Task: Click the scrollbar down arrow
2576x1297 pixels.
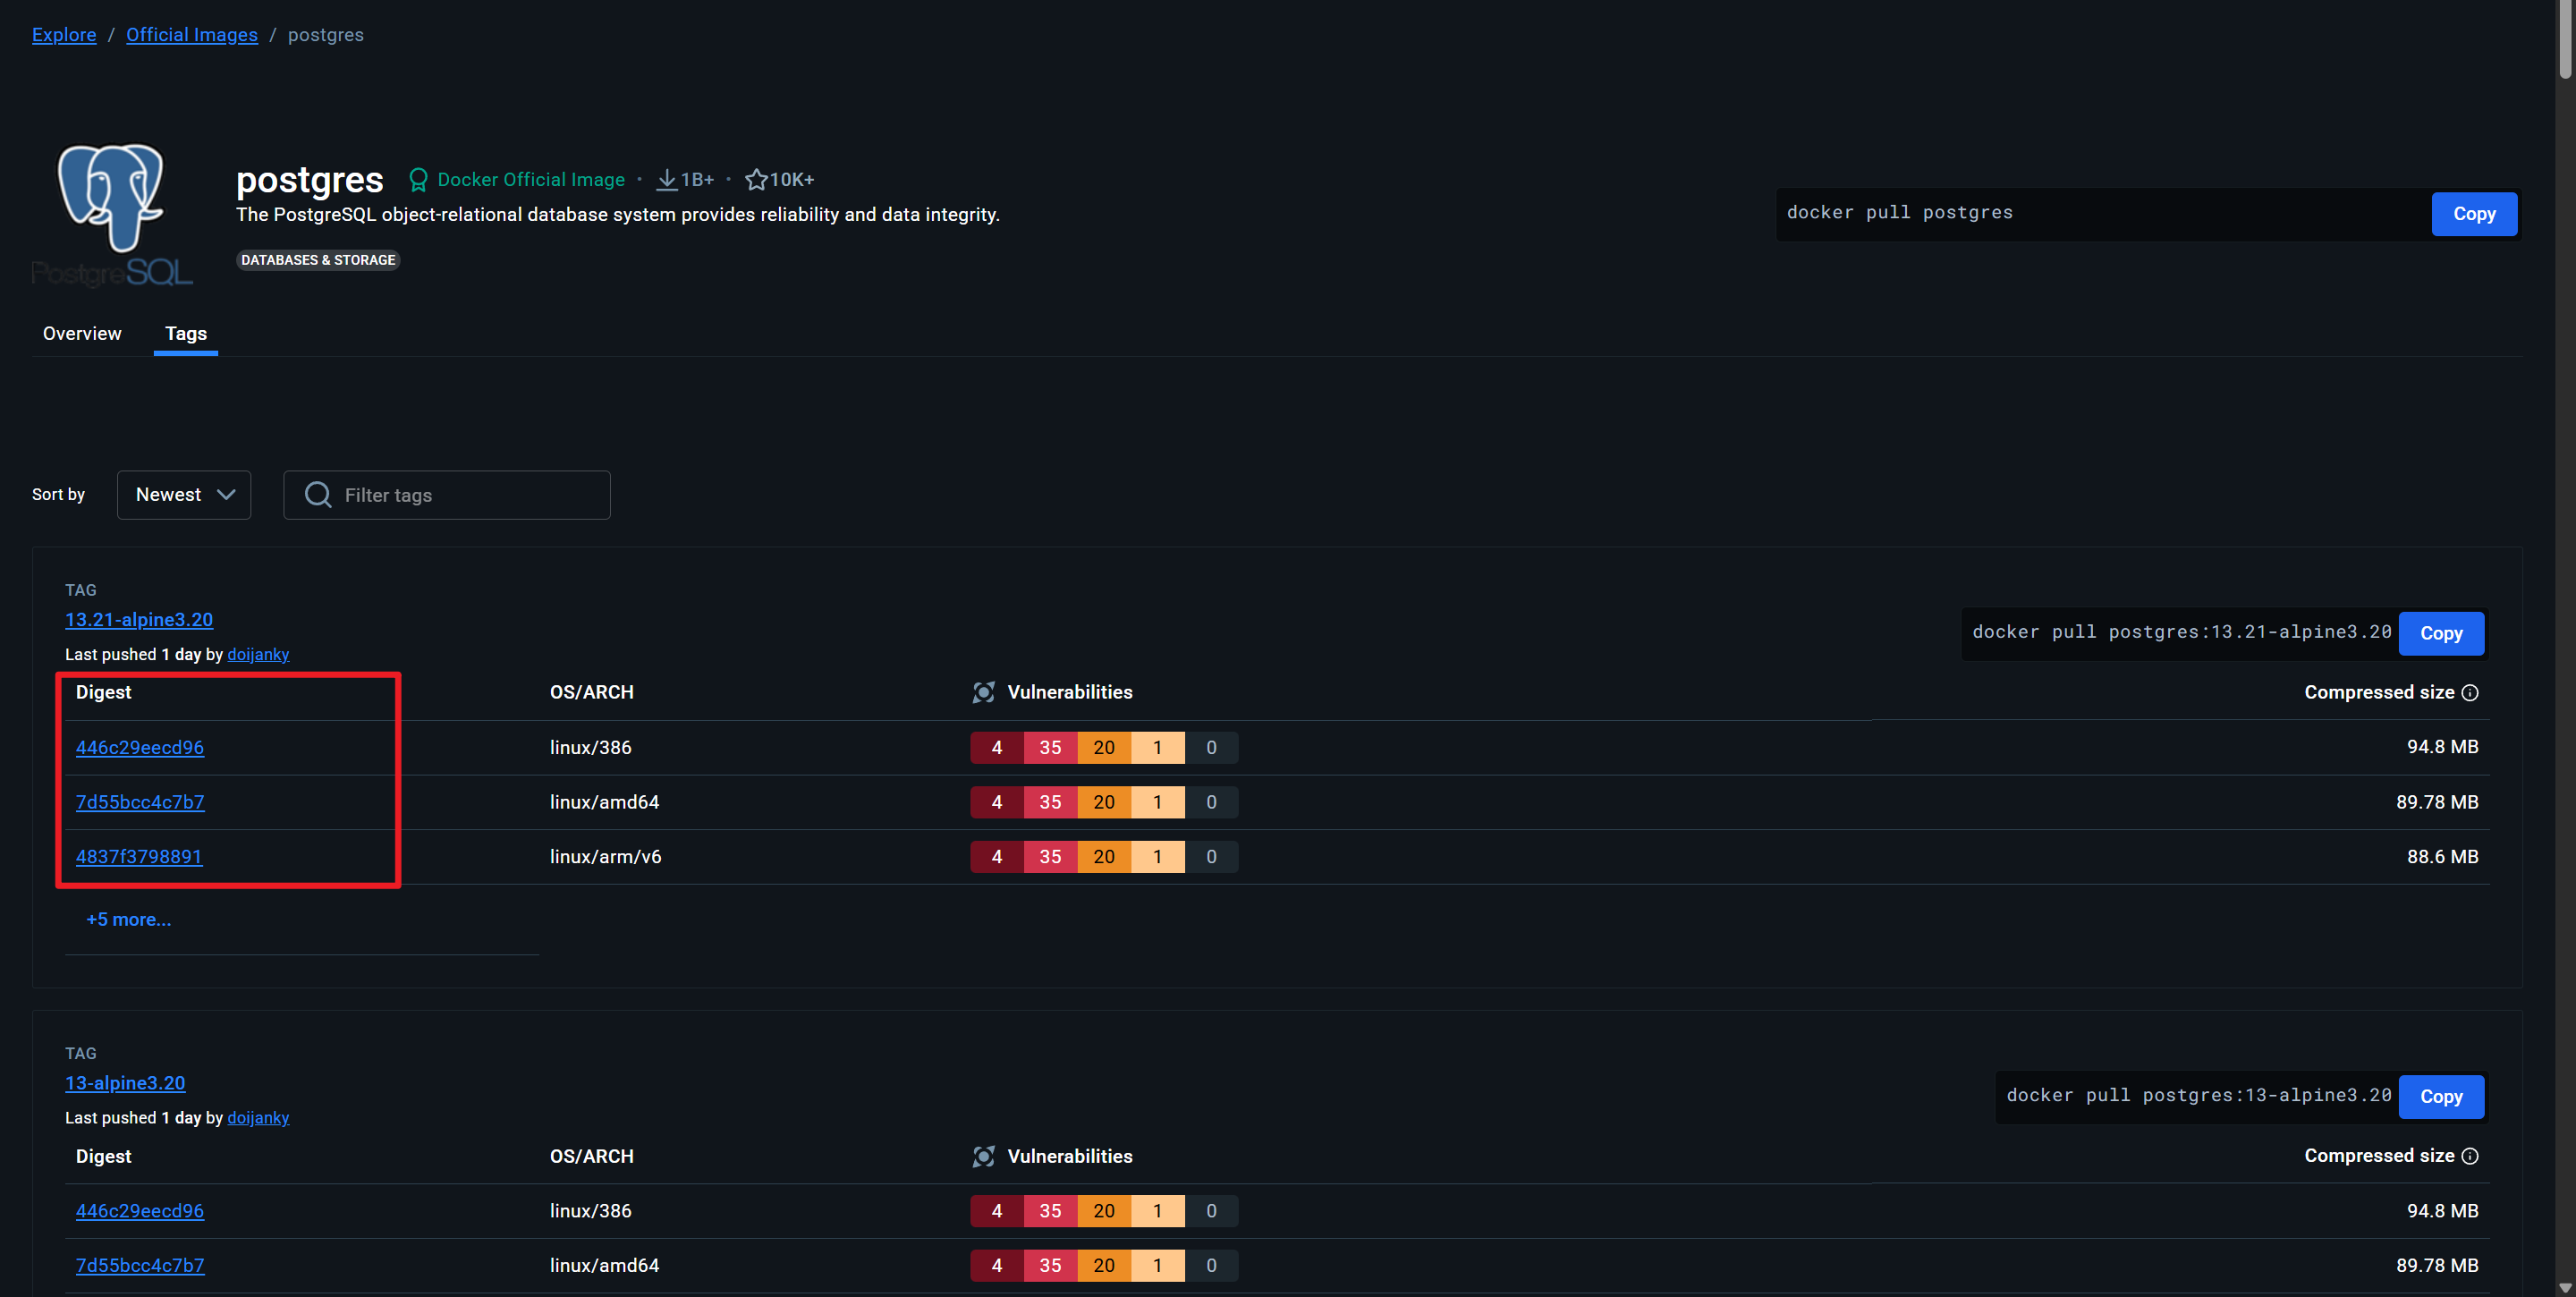Action: click(2566, 1288)
